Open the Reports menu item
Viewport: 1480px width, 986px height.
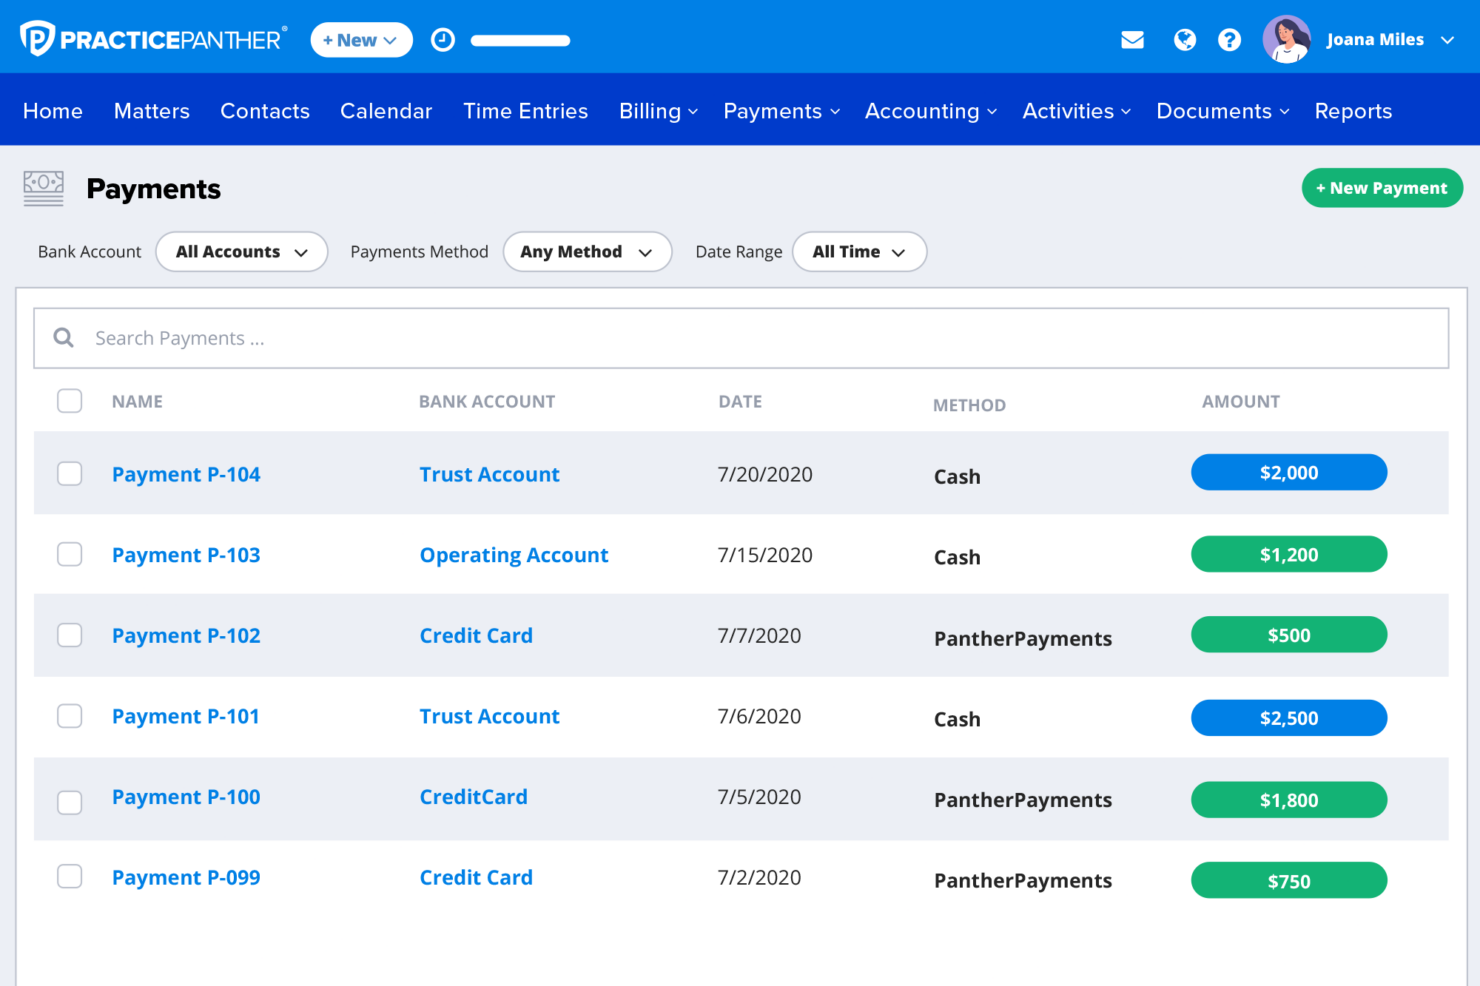1353,111
